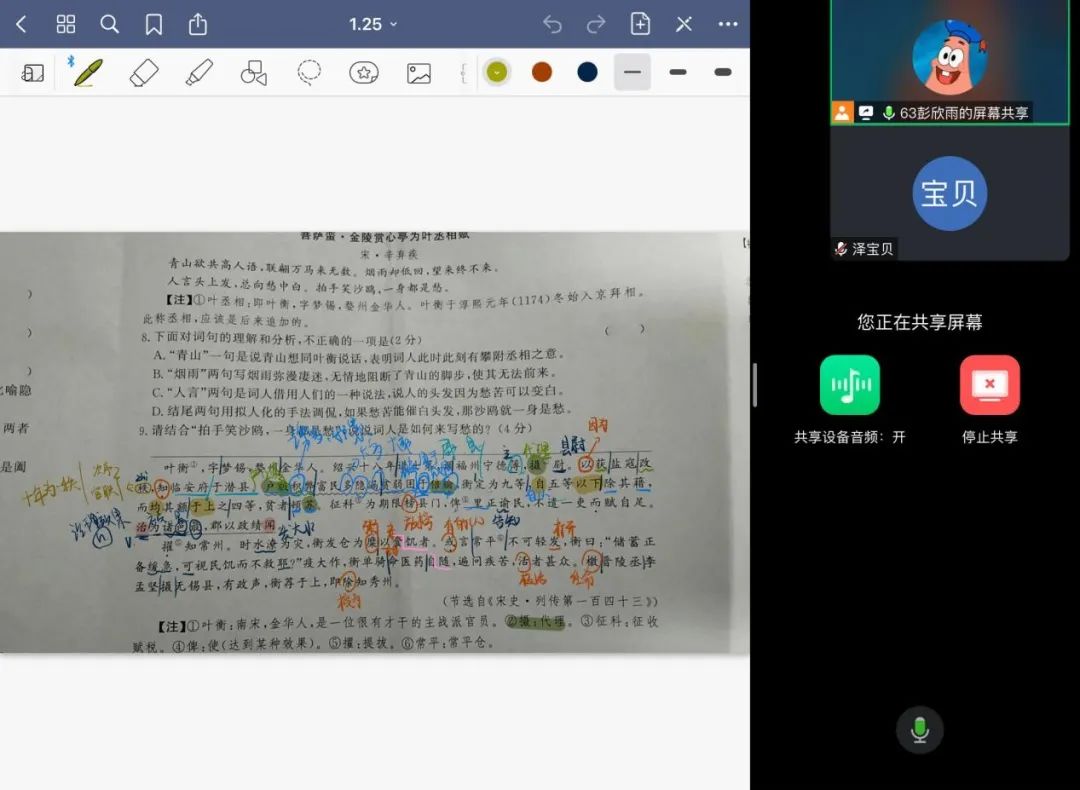This screenshot has width=1080, height=790.
Task: Open the Elements sticker tool
Action: [x=364, y=72]
